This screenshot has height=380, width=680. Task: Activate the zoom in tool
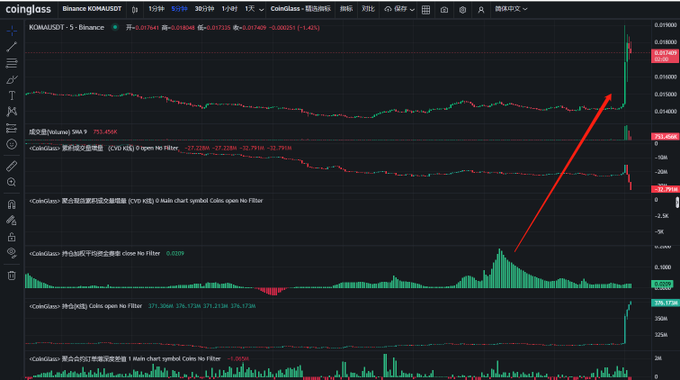tap(12, 182)
